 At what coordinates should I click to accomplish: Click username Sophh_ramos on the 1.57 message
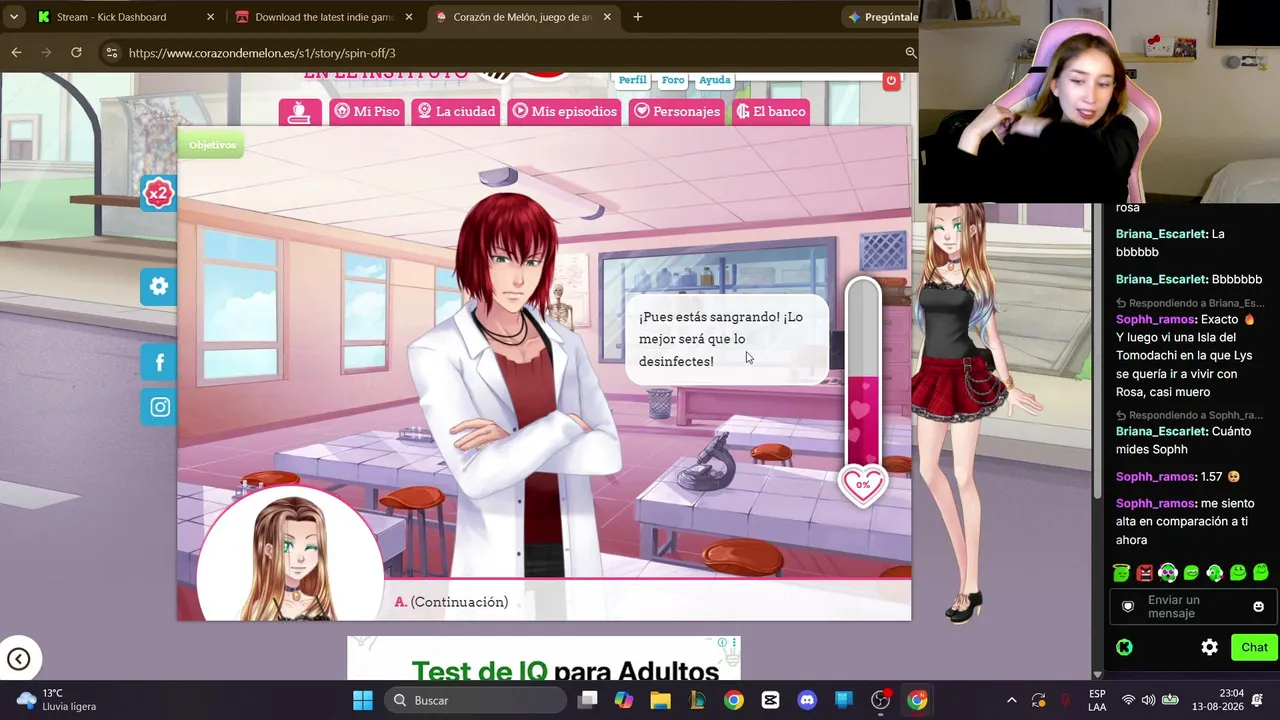click(1155, 477)
